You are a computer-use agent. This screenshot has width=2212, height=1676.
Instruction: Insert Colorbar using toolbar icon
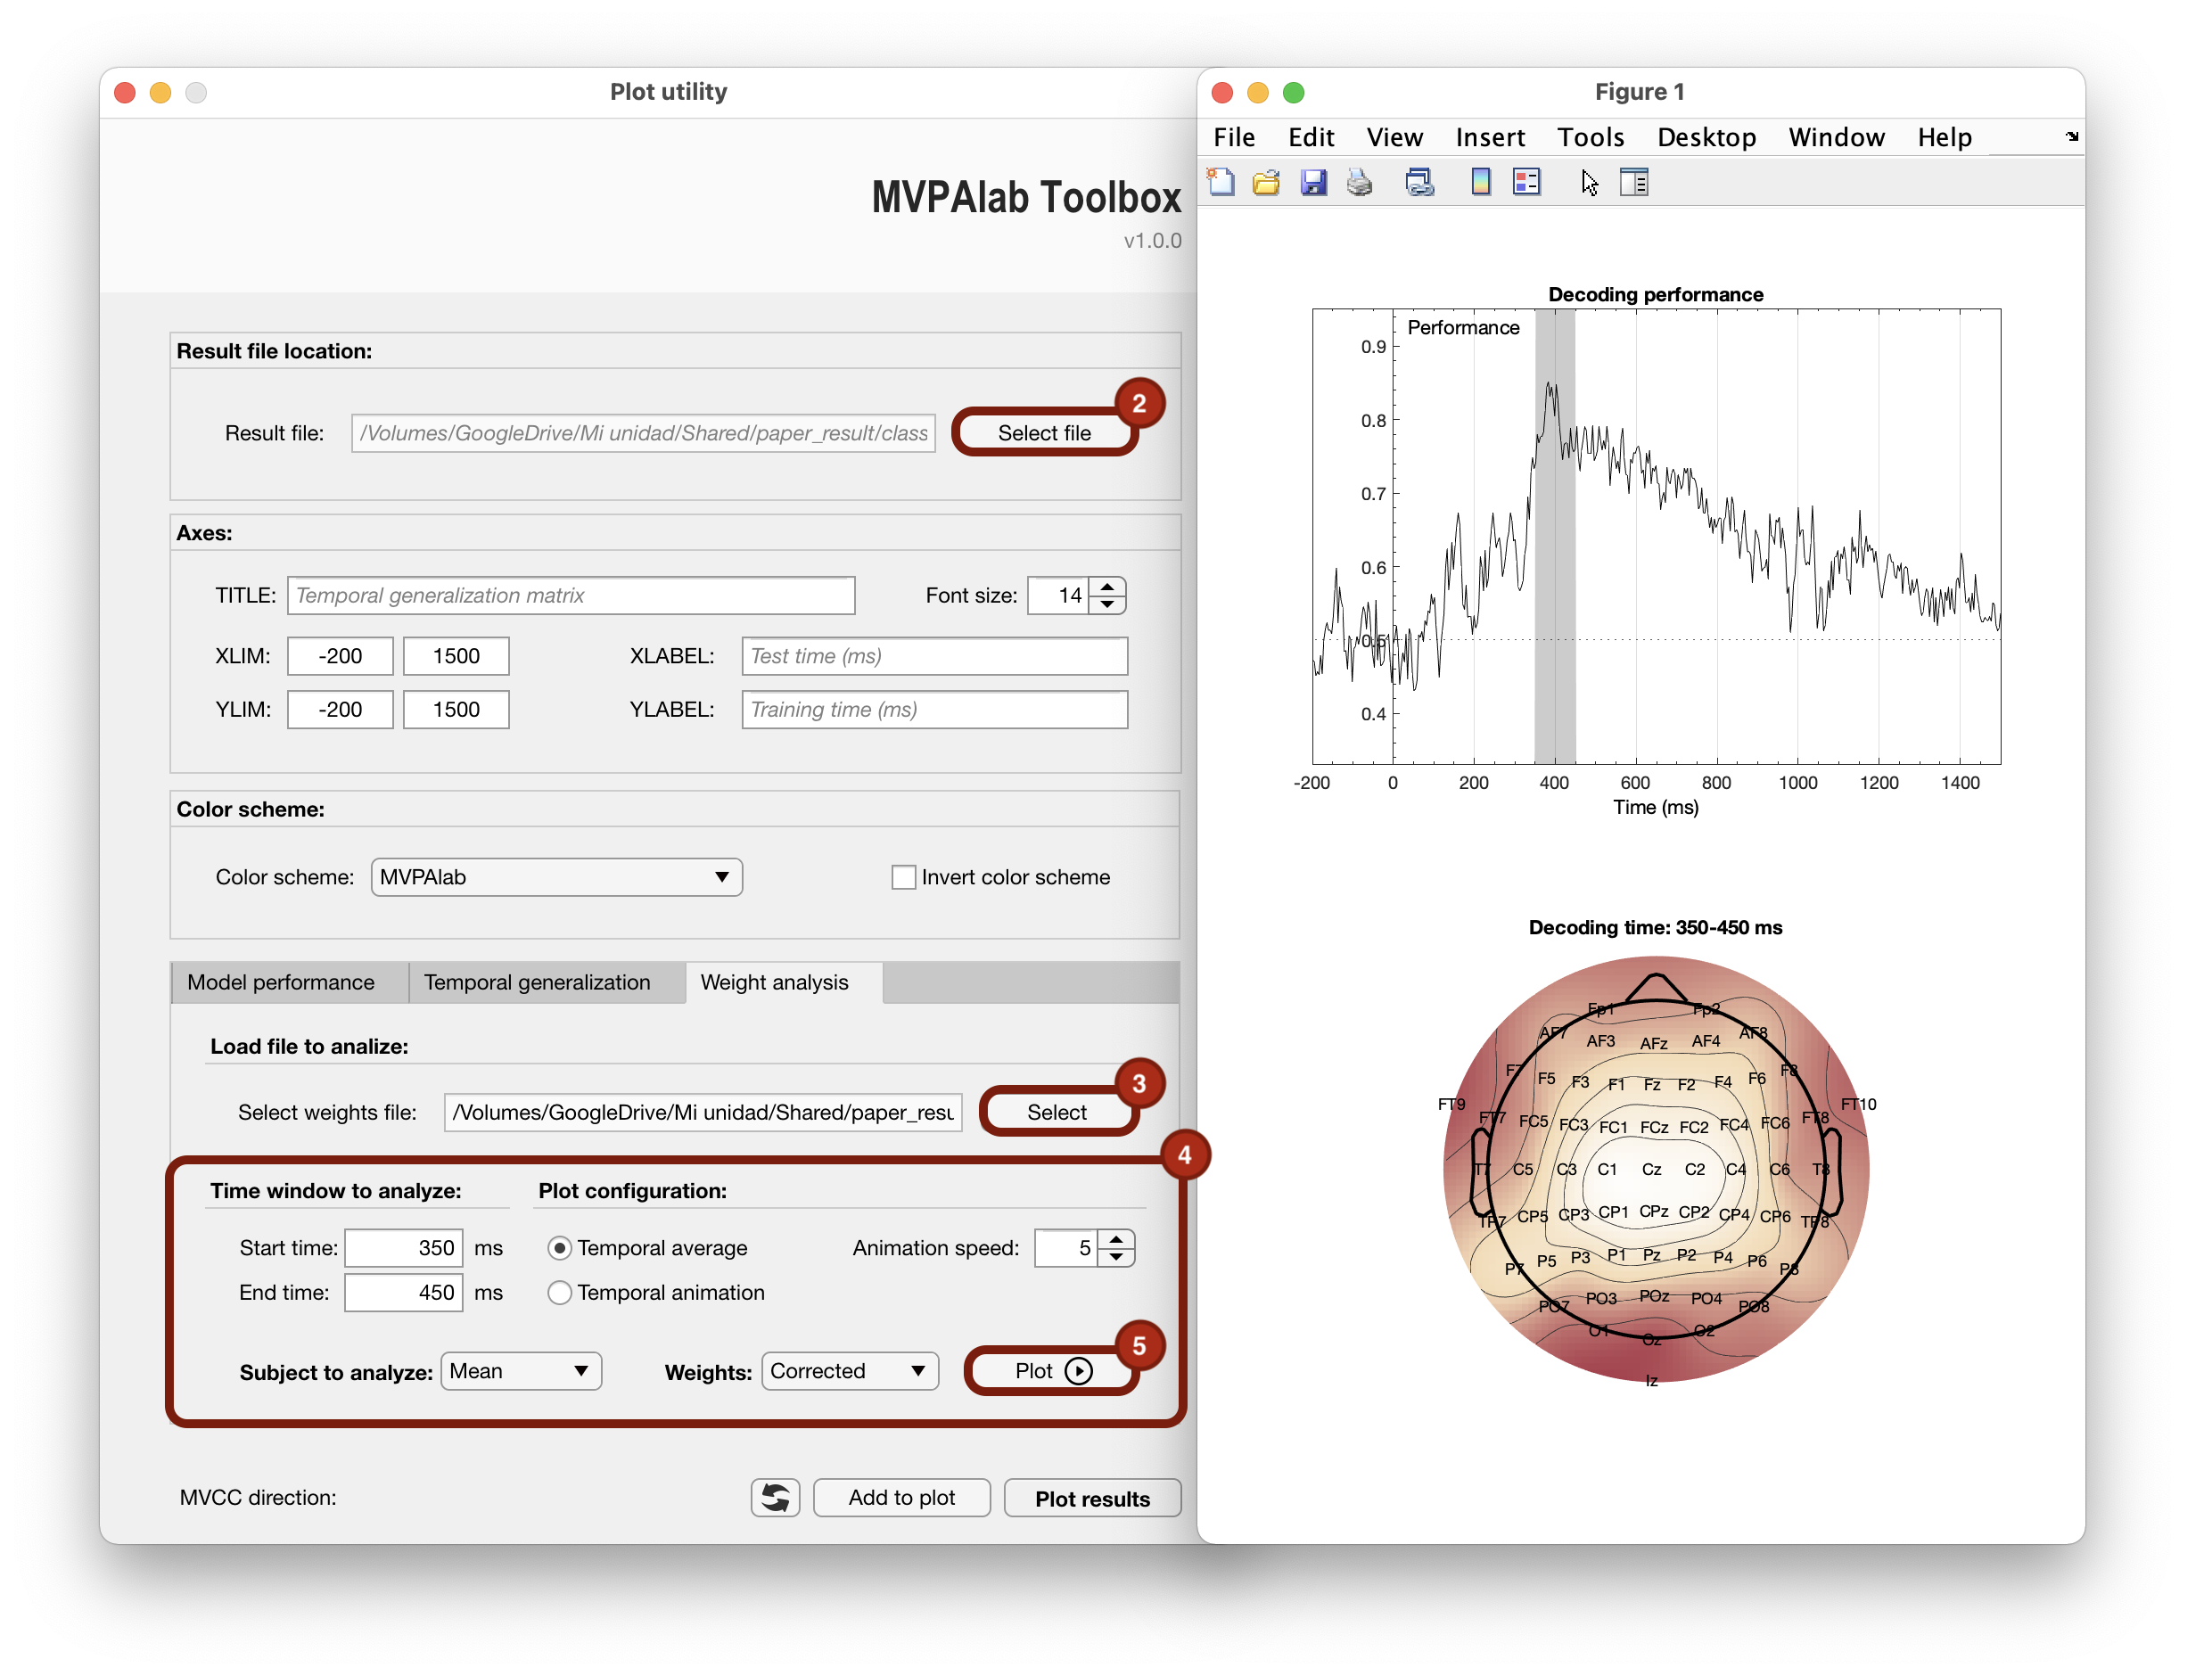1481,182
